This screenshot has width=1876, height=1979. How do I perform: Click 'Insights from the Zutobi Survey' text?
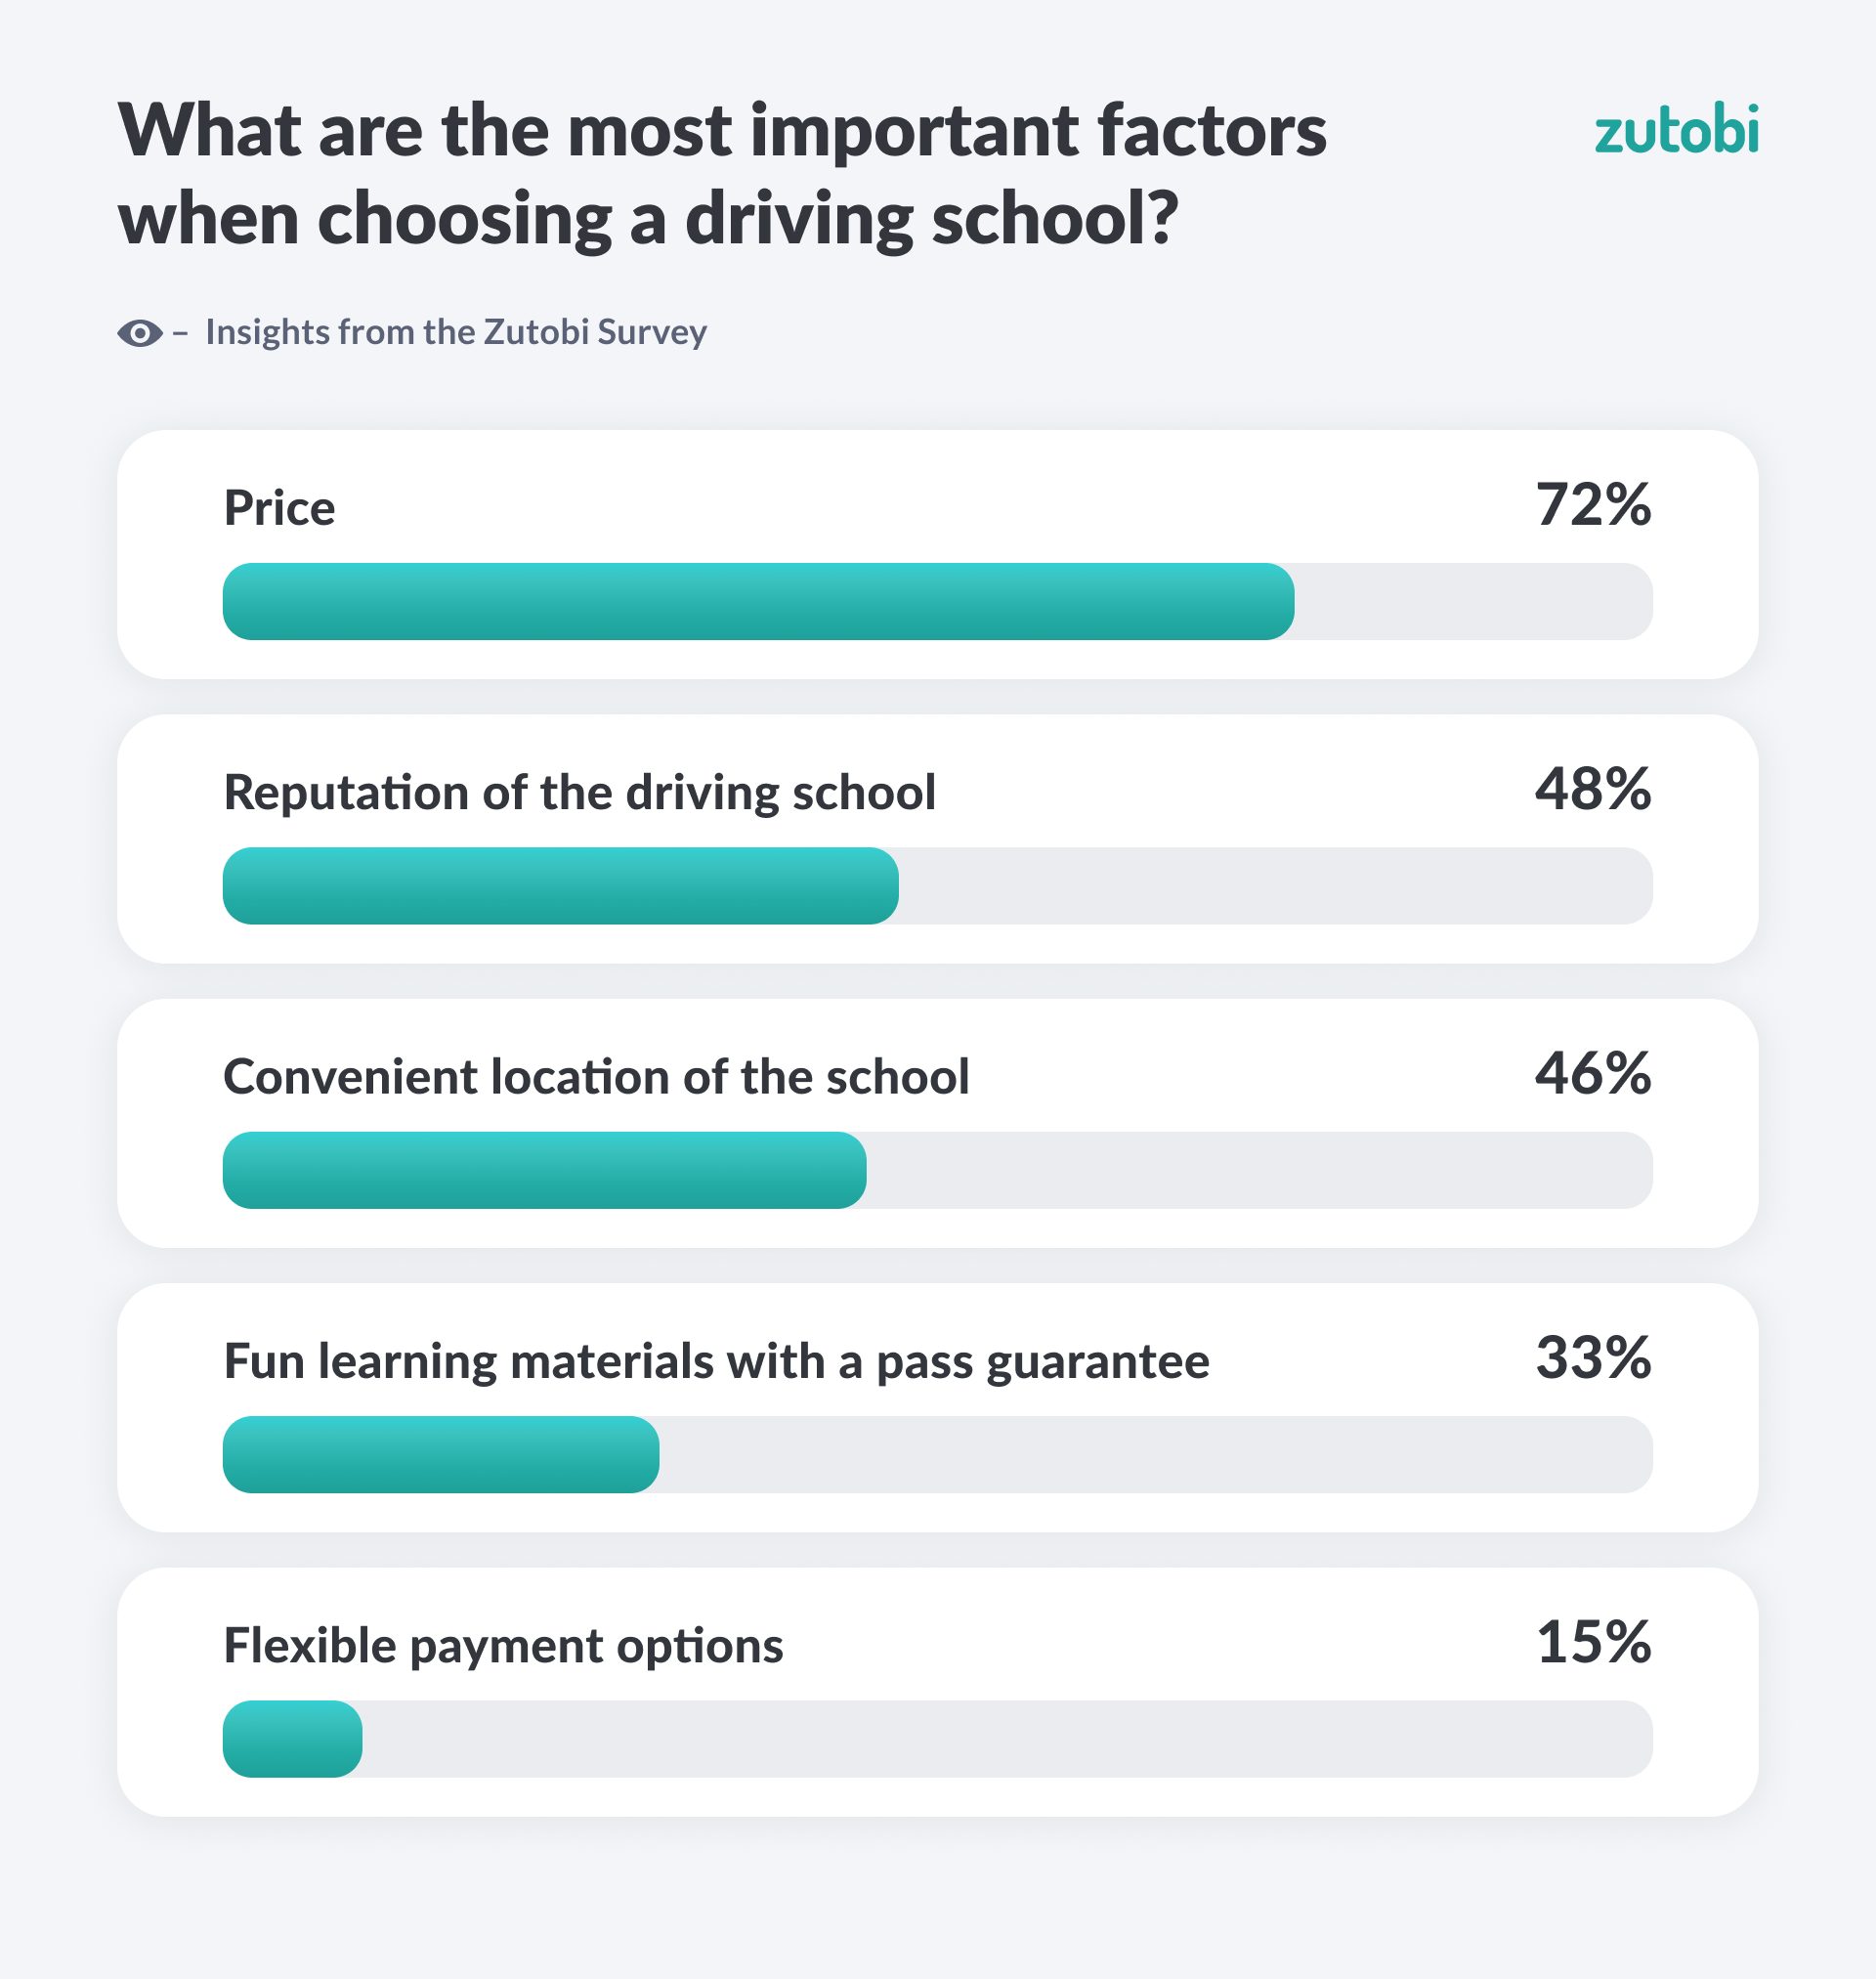pos(456,332)
